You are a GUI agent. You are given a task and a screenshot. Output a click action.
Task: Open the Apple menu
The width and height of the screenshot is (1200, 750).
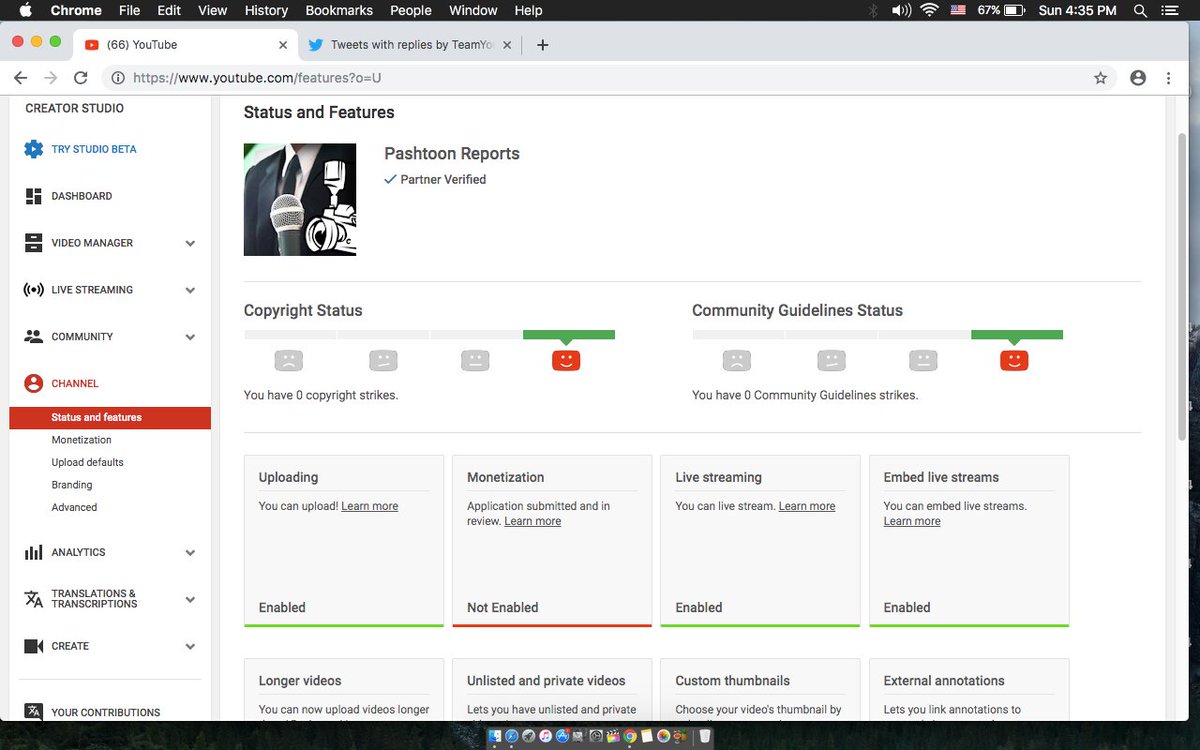point(24,10)
